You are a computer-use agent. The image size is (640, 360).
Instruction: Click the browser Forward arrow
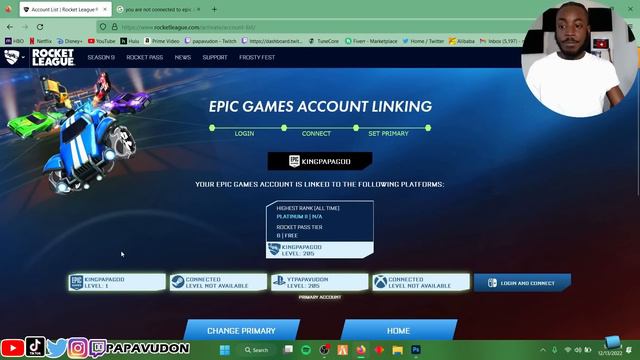pyautogui.click(x=25, y=27)
